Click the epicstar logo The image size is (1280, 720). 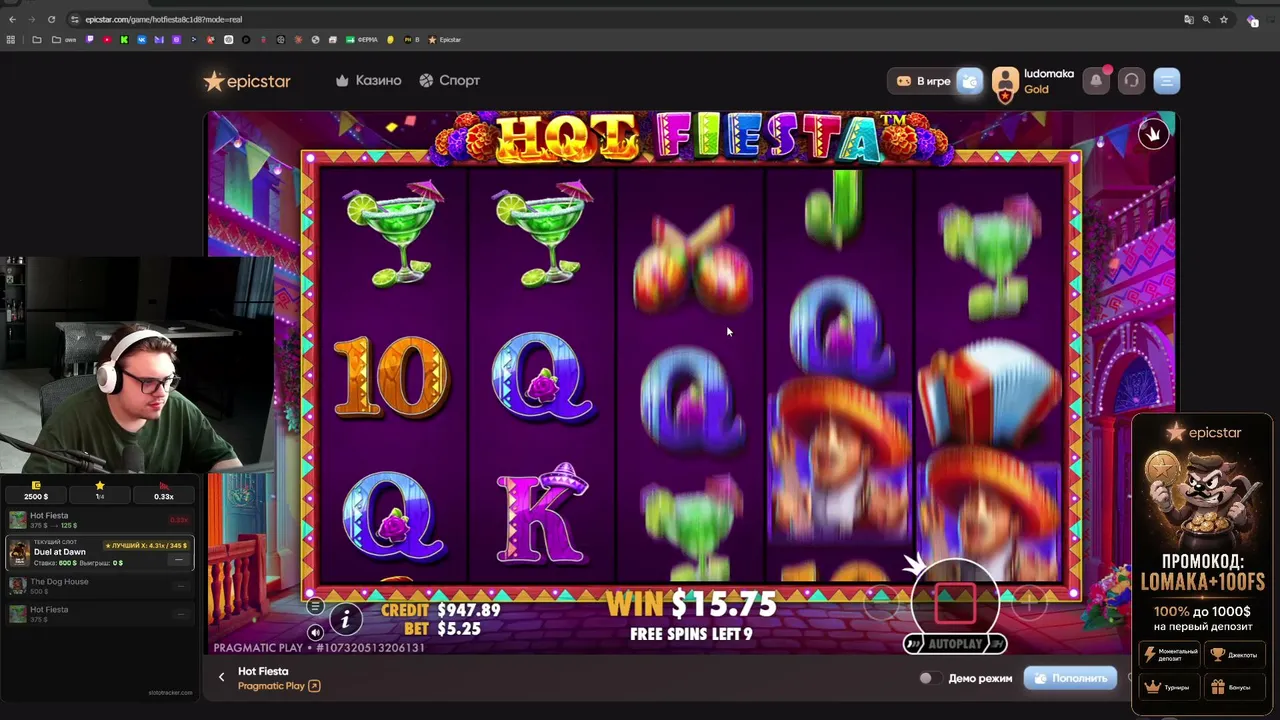pos(247,81)
